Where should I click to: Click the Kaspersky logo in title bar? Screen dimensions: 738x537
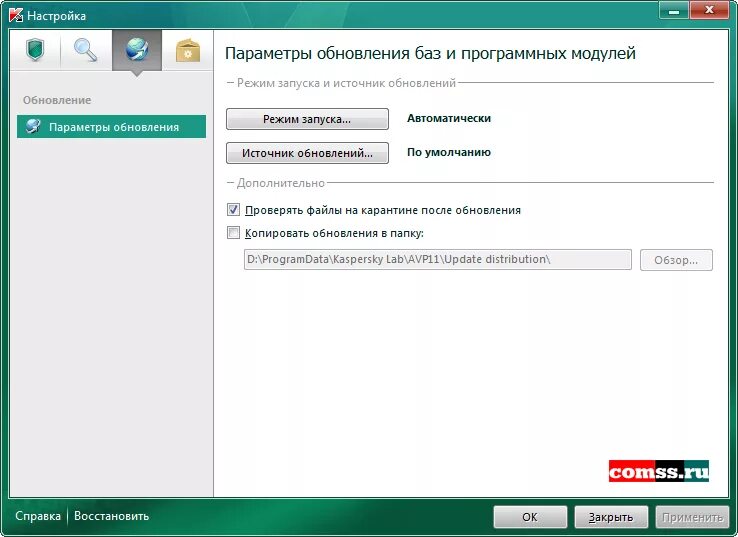pos(16,15)
